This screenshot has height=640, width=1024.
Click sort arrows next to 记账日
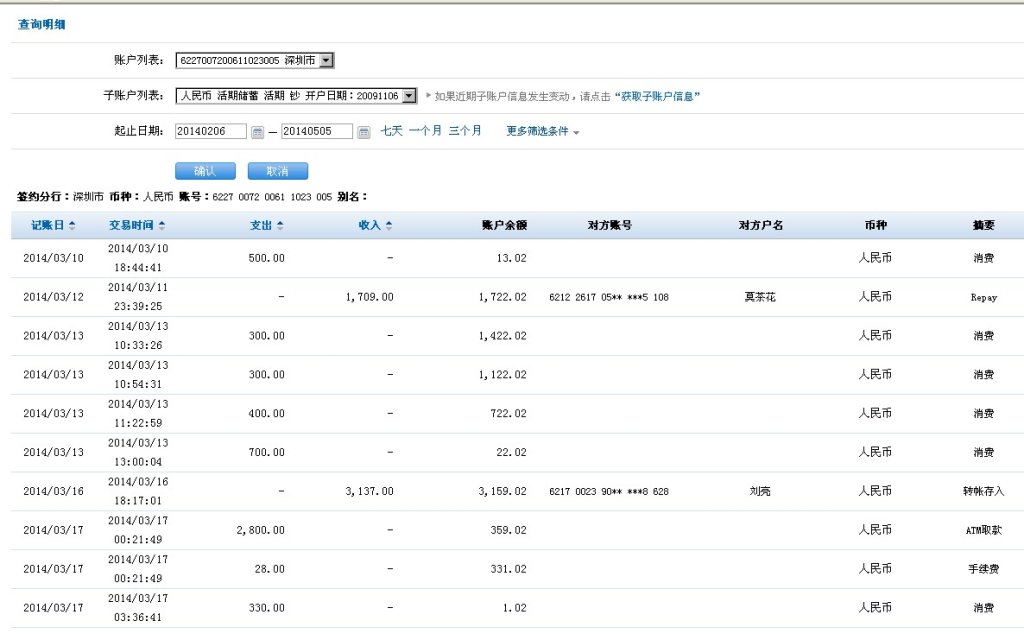click(72, 226)
